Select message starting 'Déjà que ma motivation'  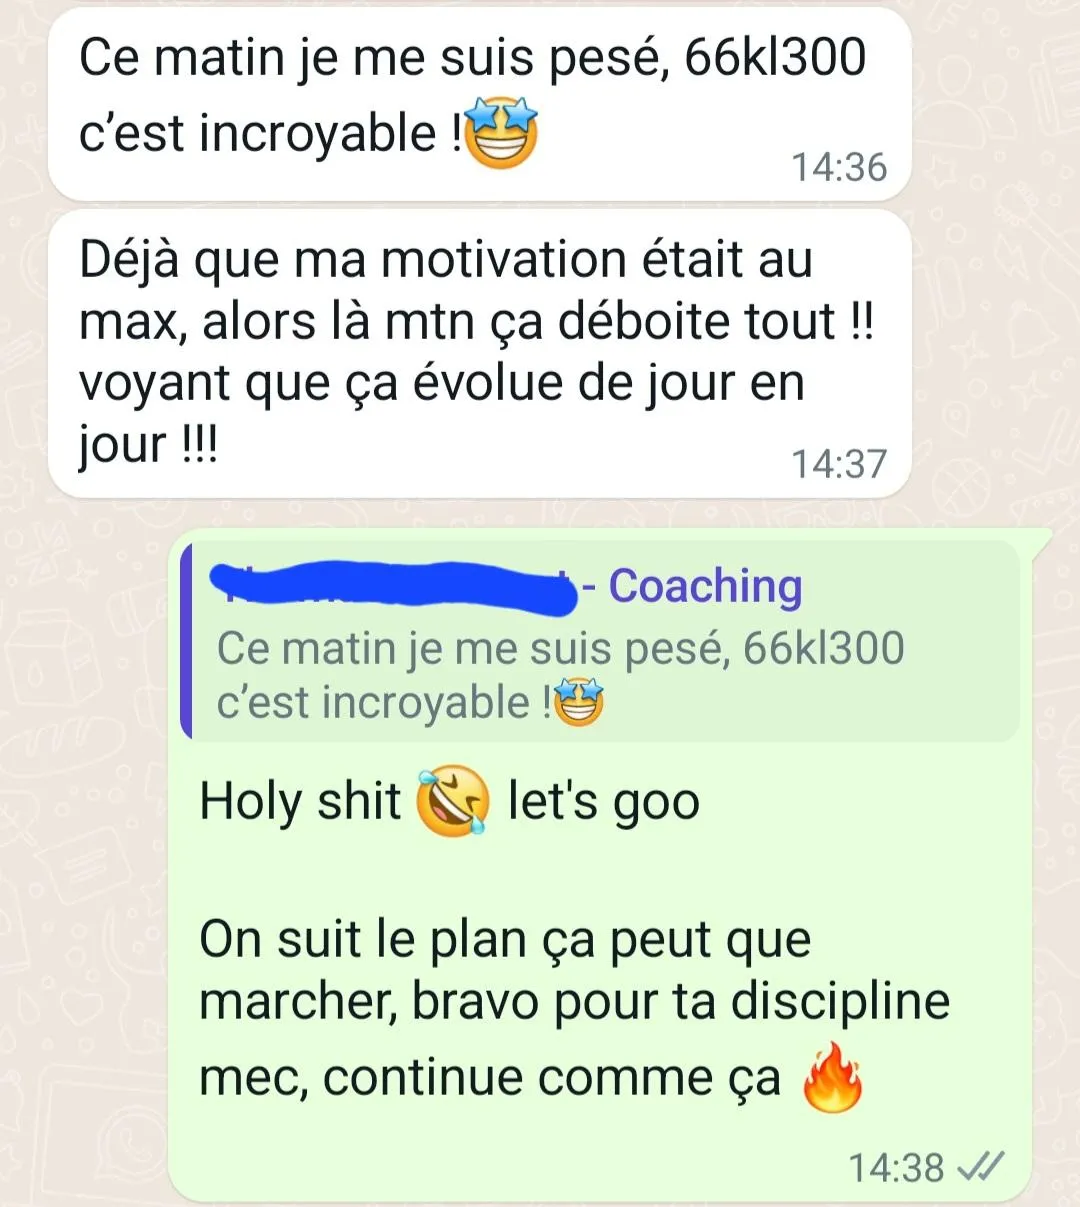coord(480,354)
